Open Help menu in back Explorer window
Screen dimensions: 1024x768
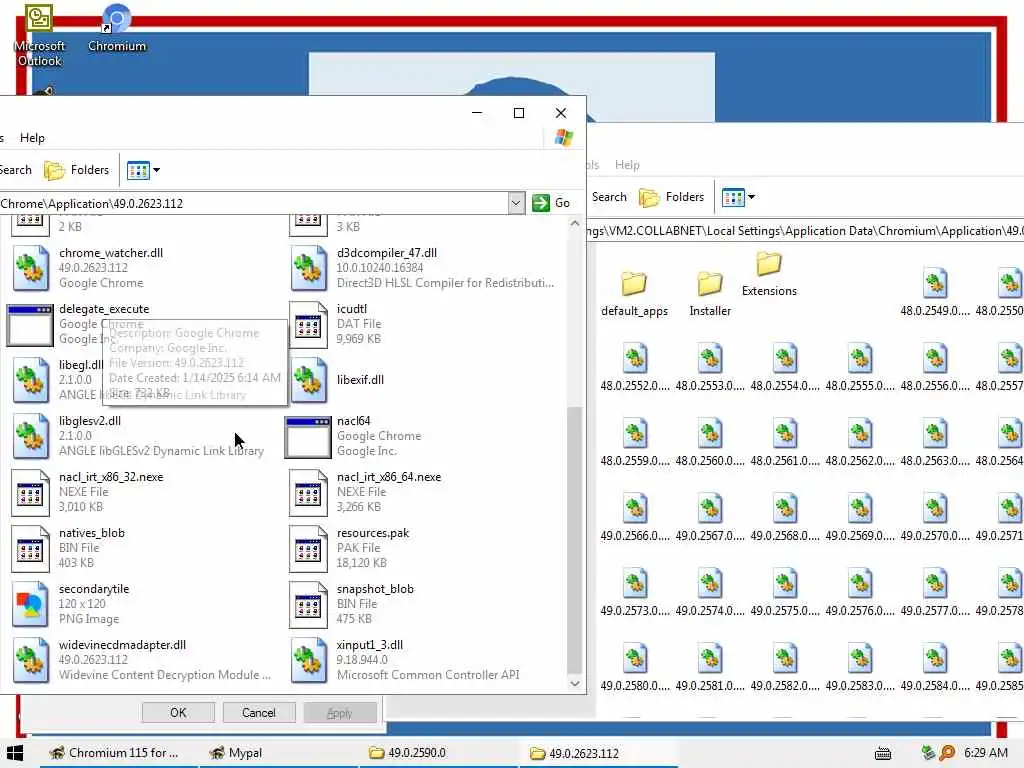[627, 165]
